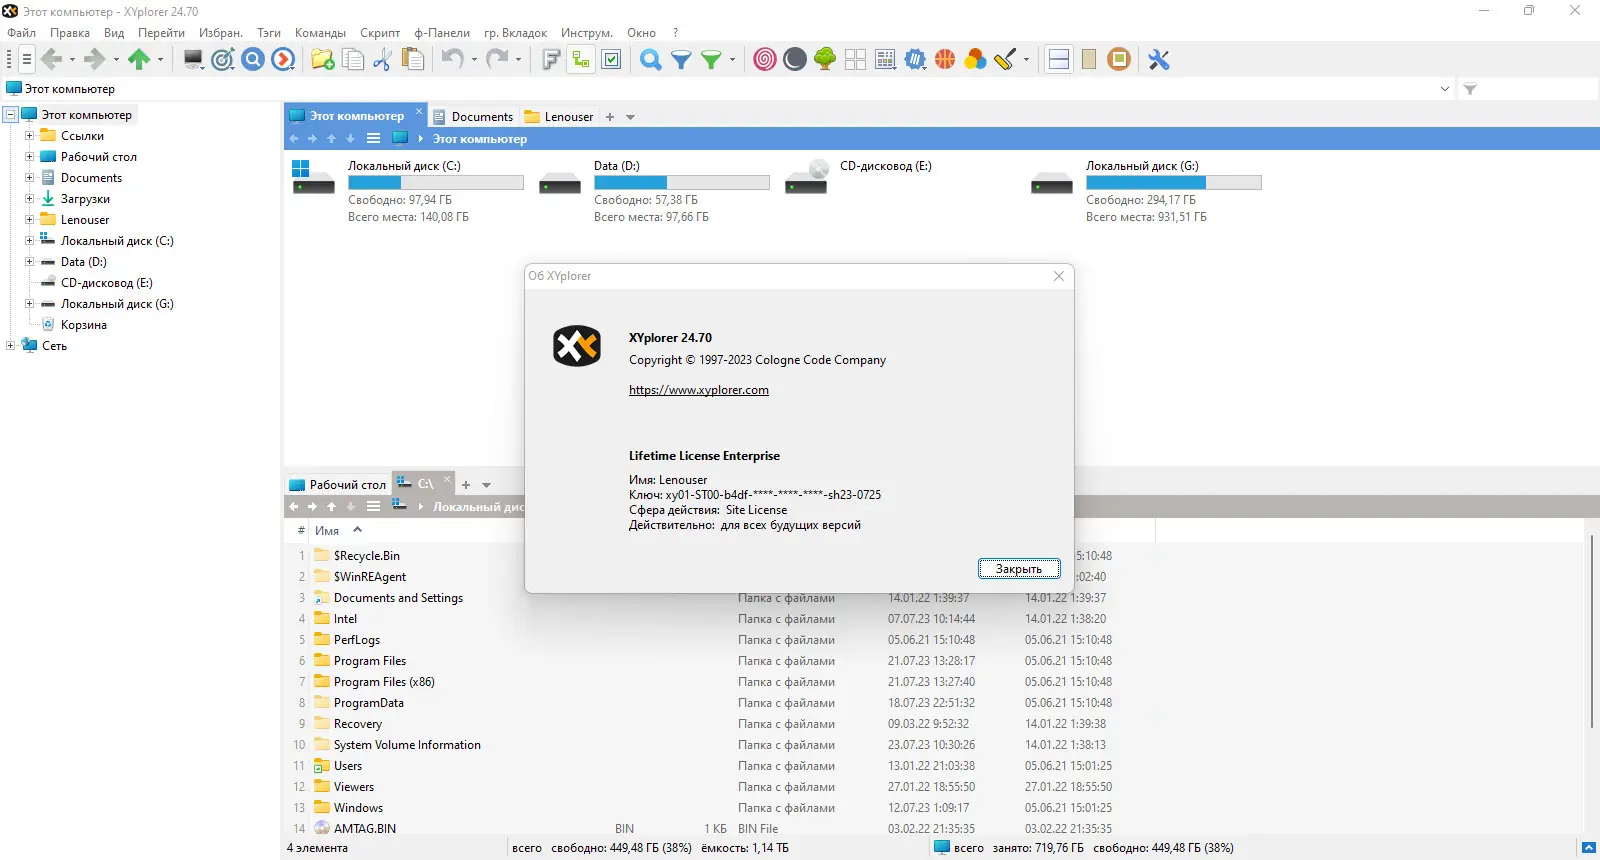1600x860 pixels.
Task: Select the Program Files (x86) folder row
Action: pos(384,682)
